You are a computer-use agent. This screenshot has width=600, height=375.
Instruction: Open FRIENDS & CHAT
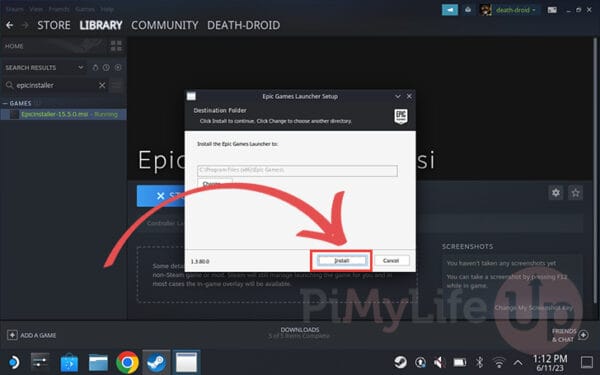570,335
